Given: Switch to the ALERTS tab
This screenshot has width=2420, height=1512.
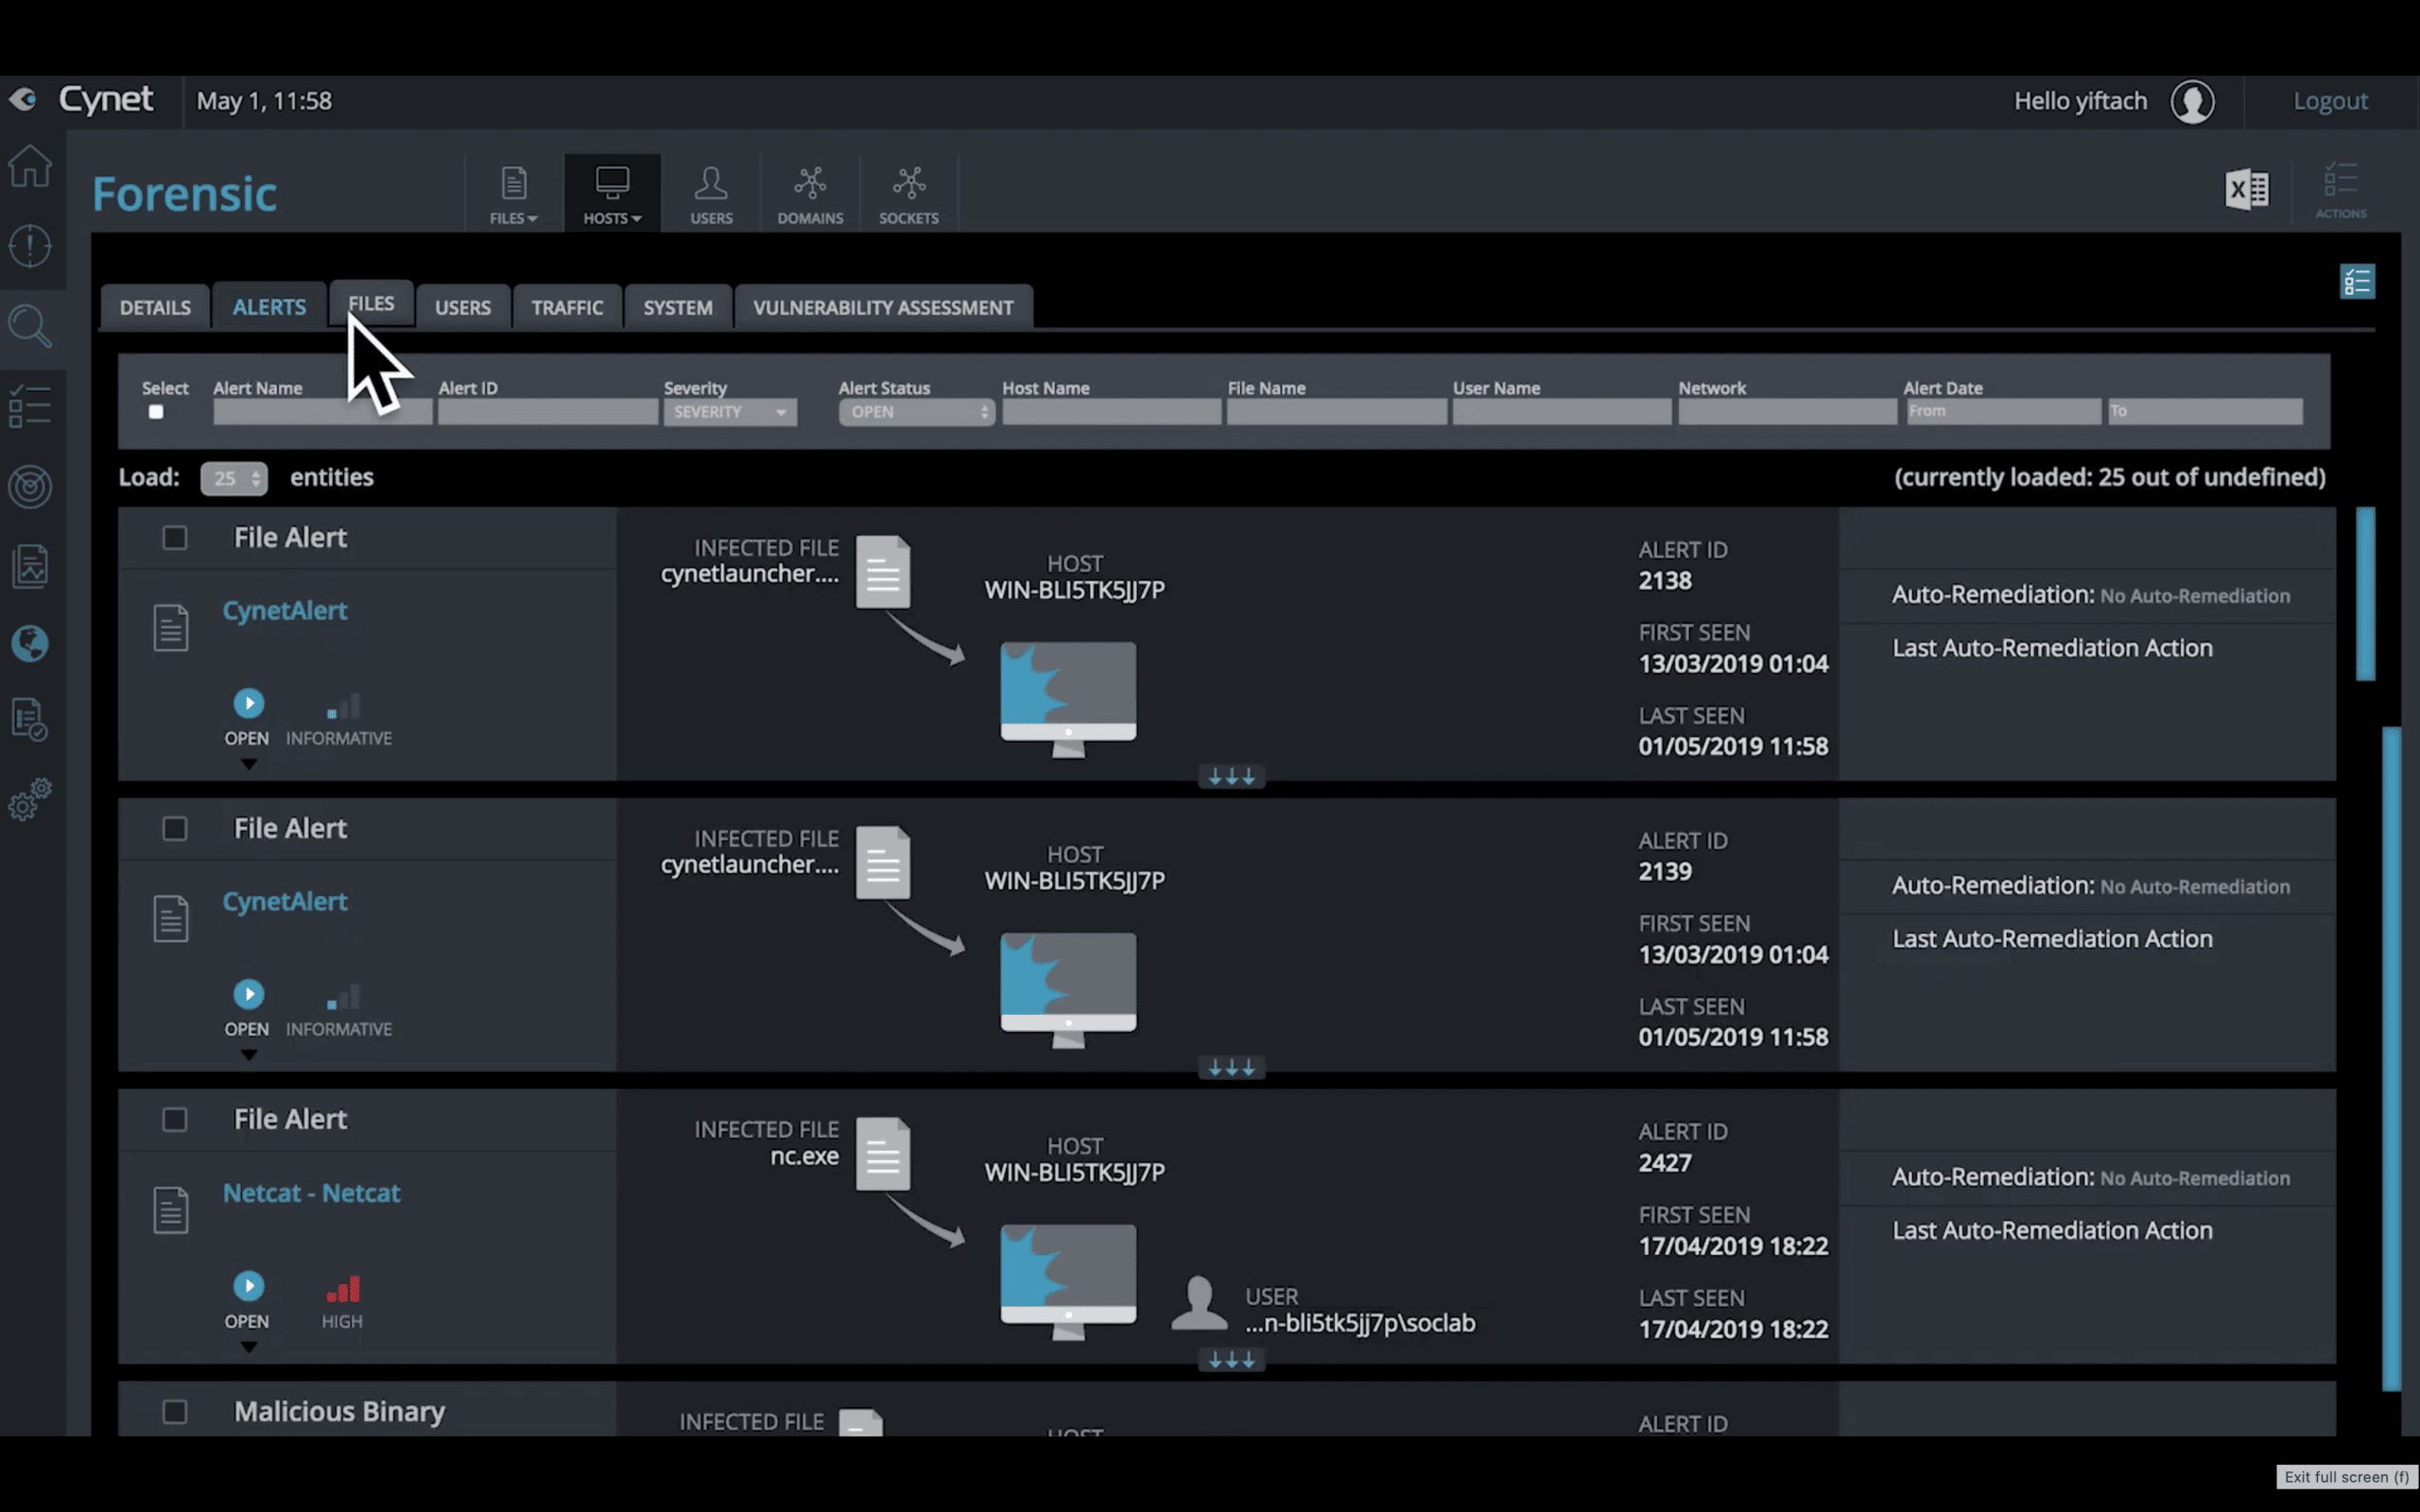Looking at the screenshot, I should pos(268,306).
